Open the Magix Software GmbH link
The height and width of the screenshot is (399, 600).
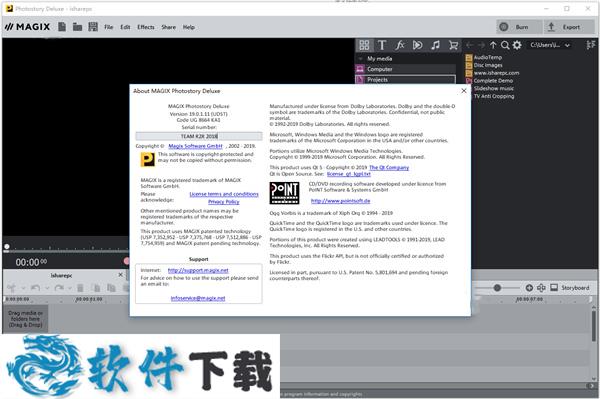(x=195, y=146)
